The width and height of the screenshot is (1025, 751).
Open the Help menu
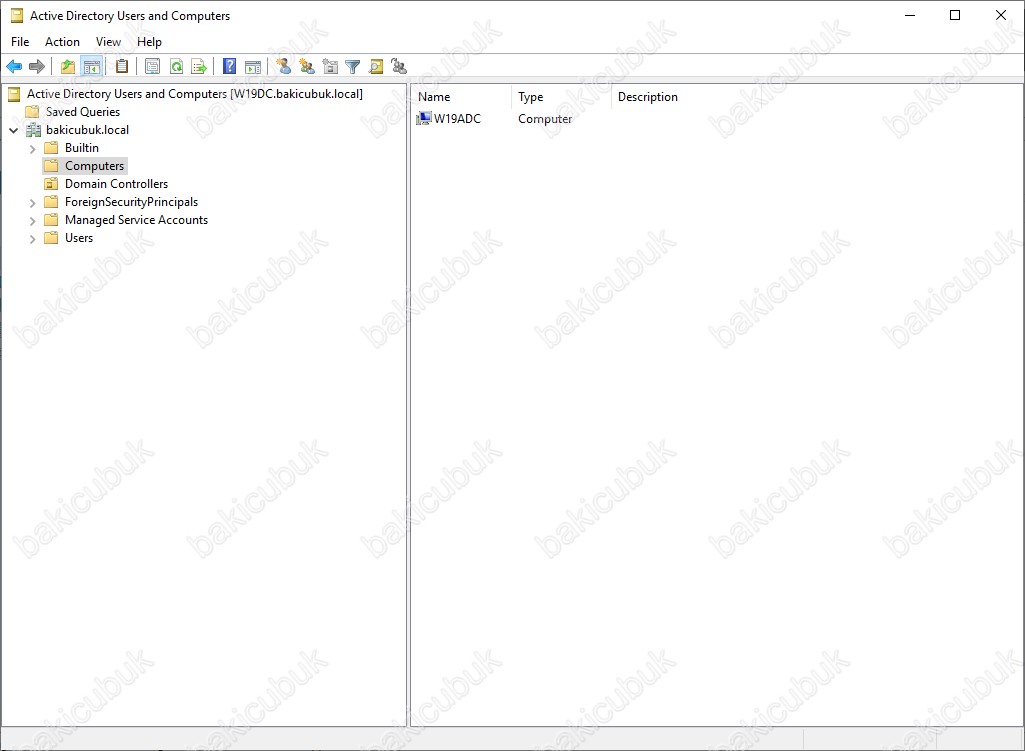149,42
